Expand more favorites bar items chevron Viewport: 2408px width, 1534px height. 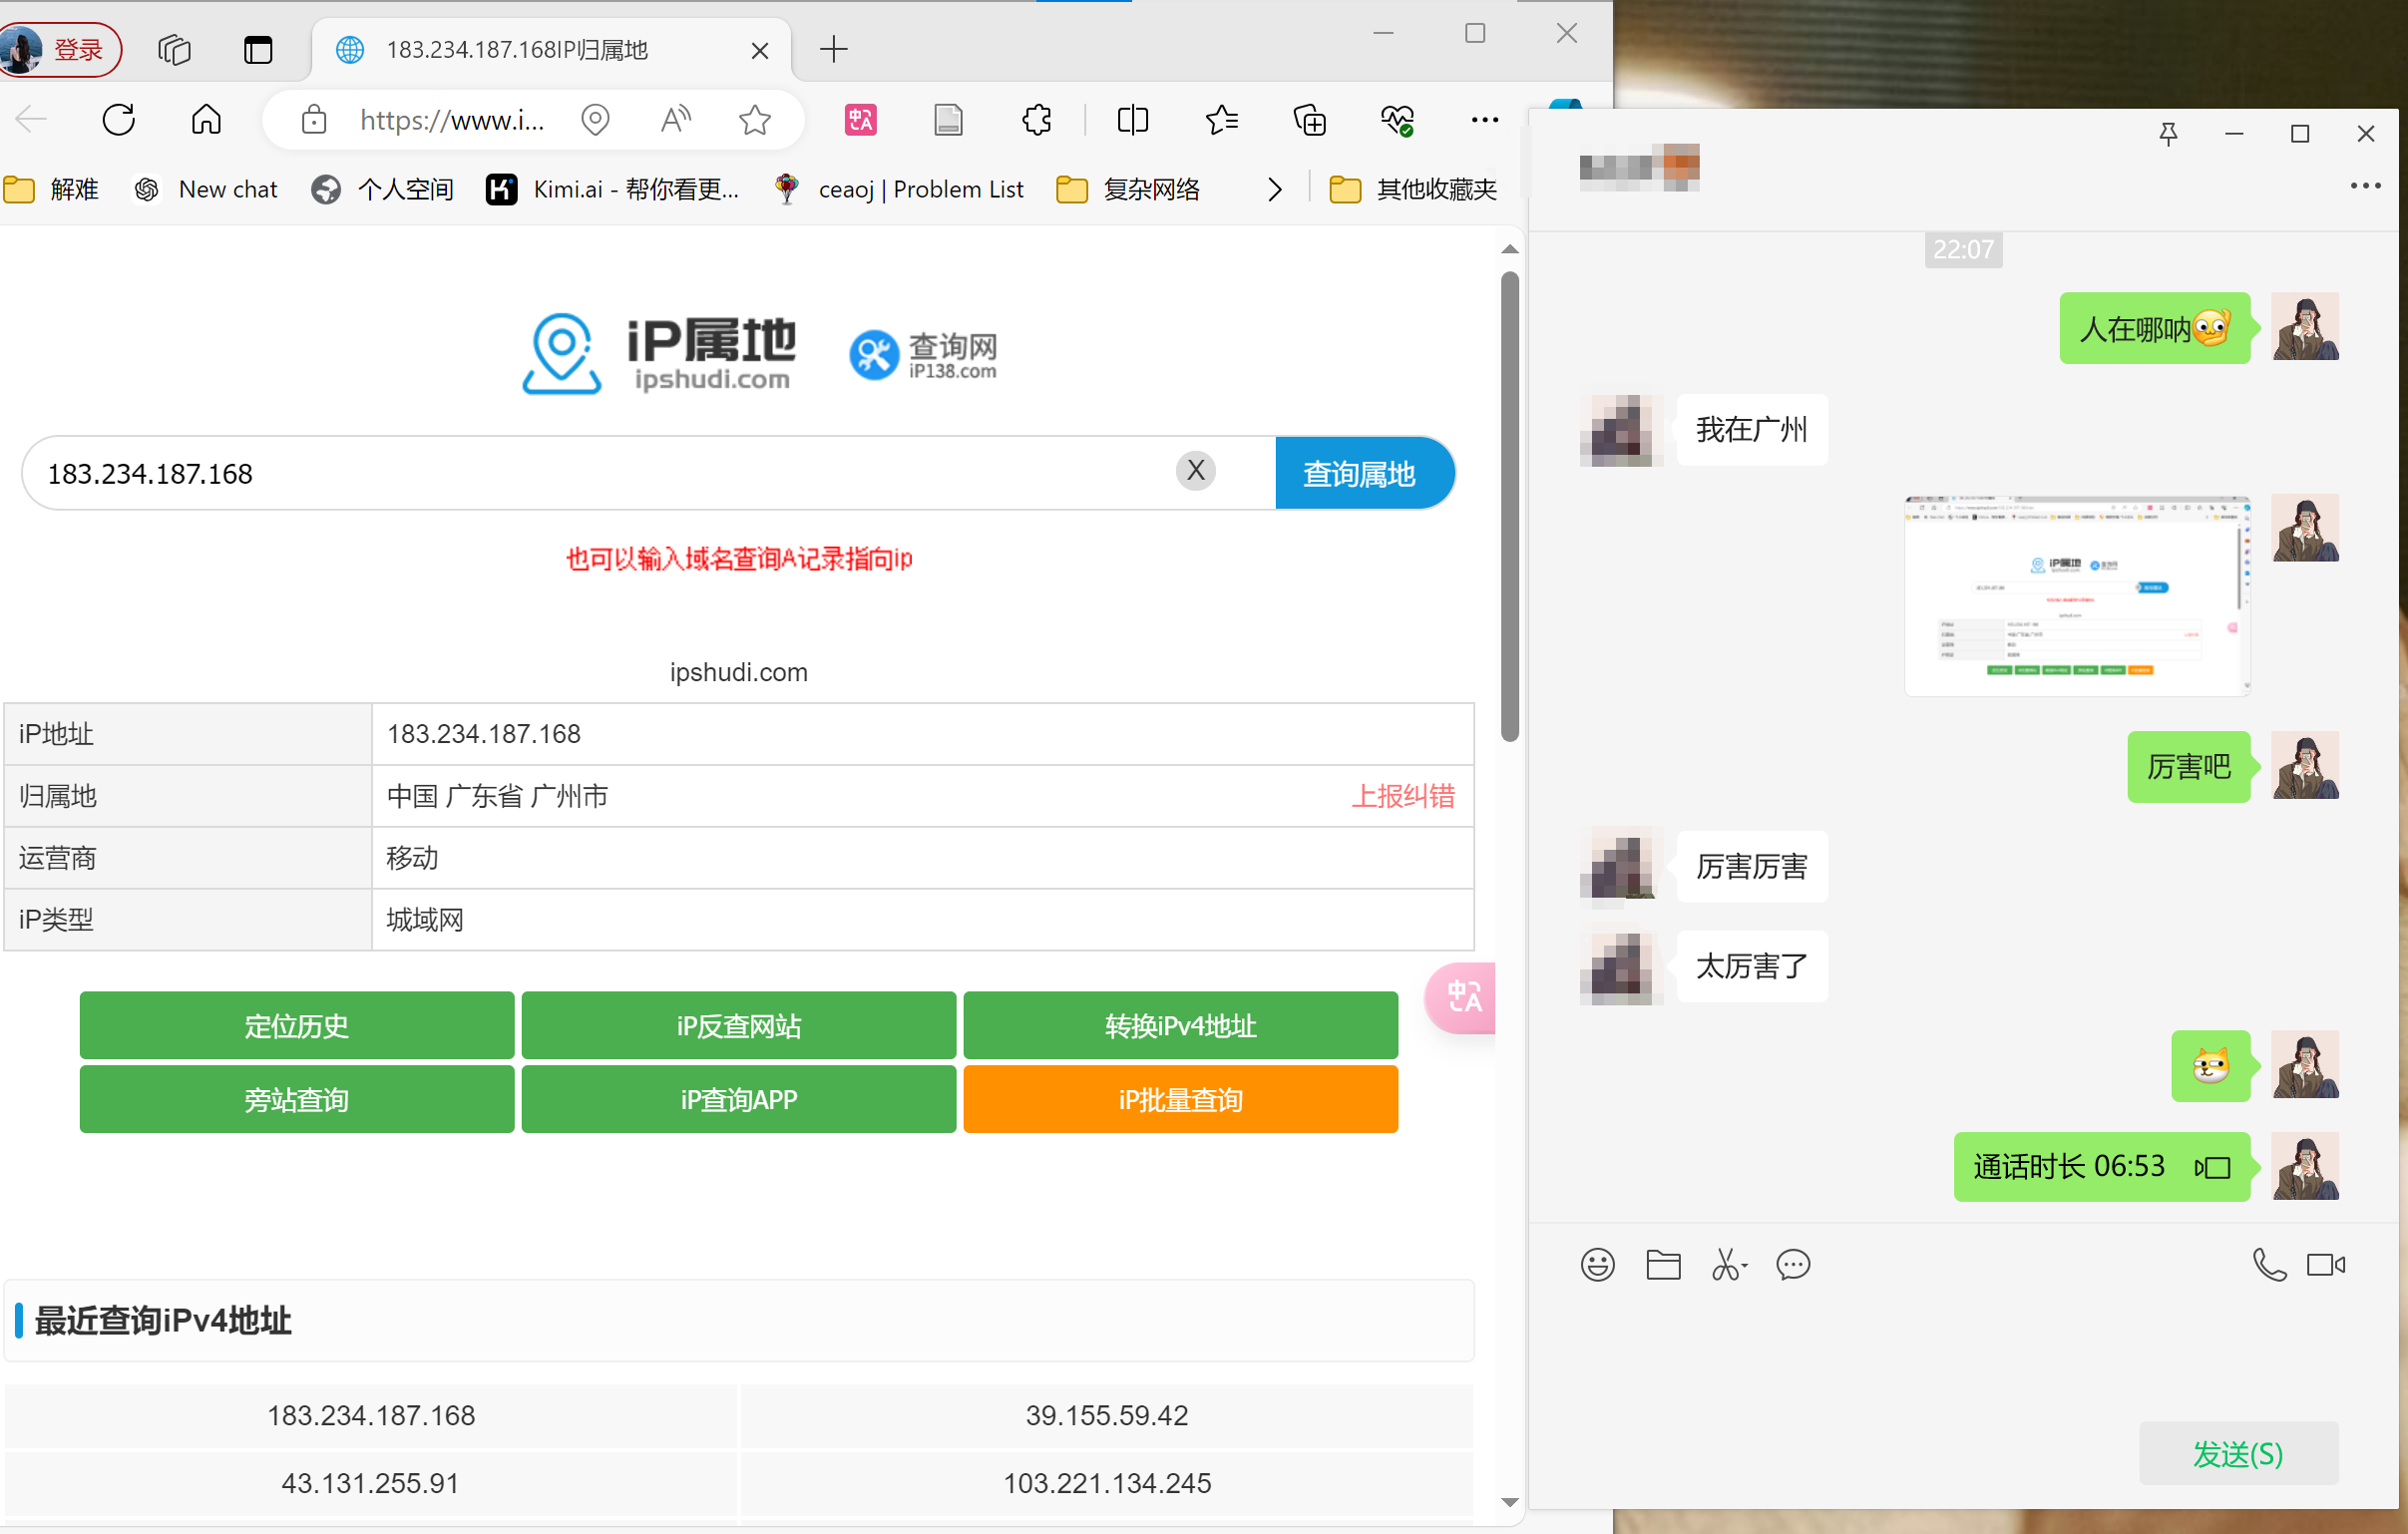click(x=1274, y=189)
